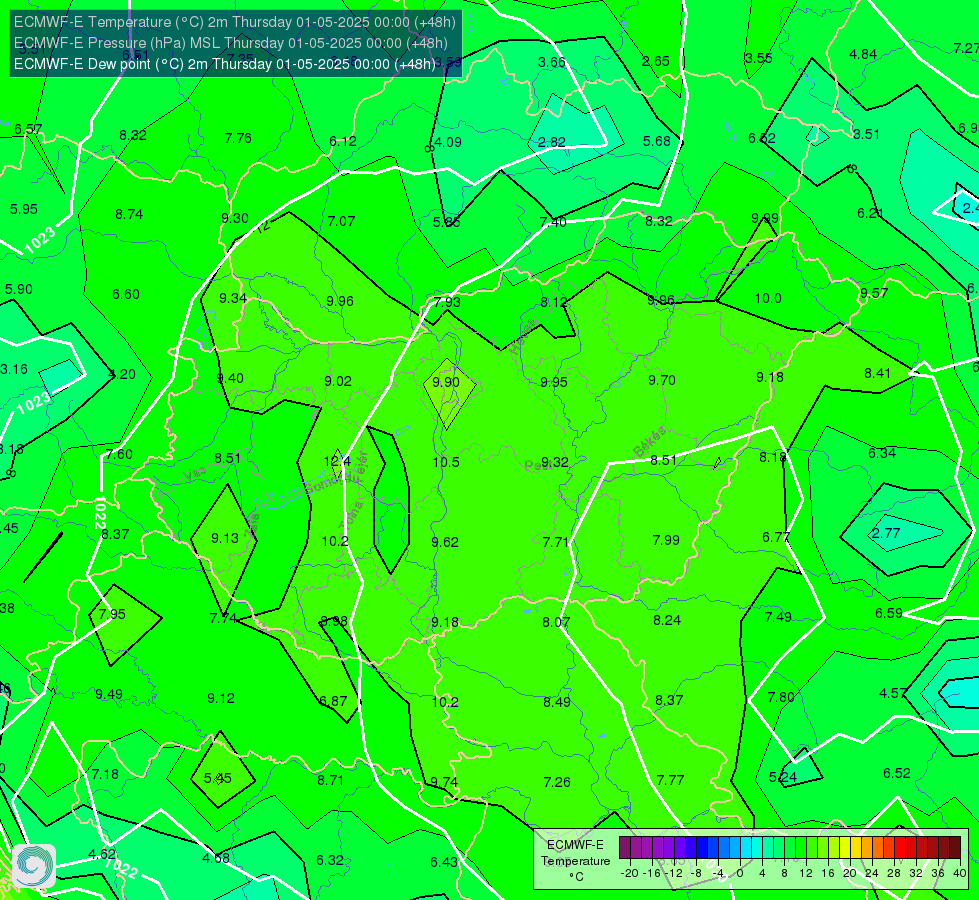
Task: Click the 9.02 temperature value
Action: tap(338, 381)
